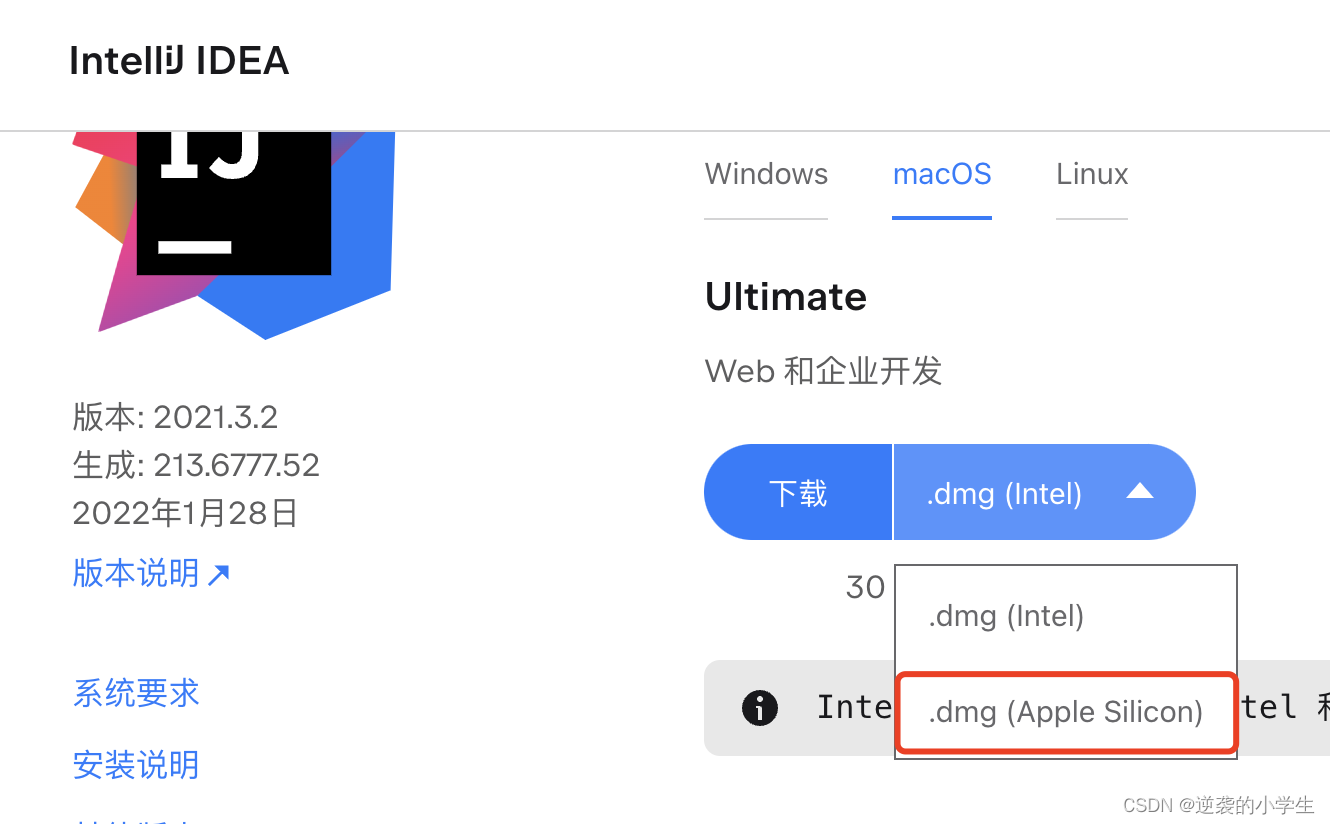The width and height of the screenshot is (1330, 824).
Task: Click the 2022年1月28日 release date
Action: click(x=186, y=514)
